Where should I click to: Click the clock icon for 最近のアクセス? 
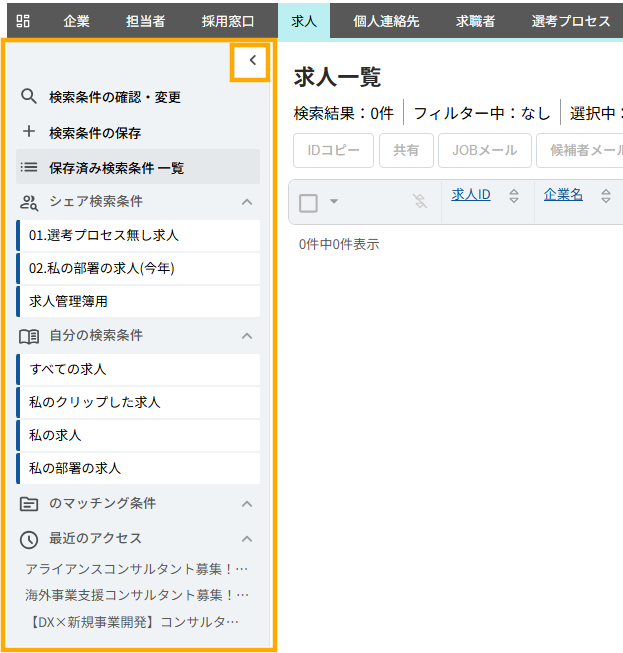coord(29,539)
